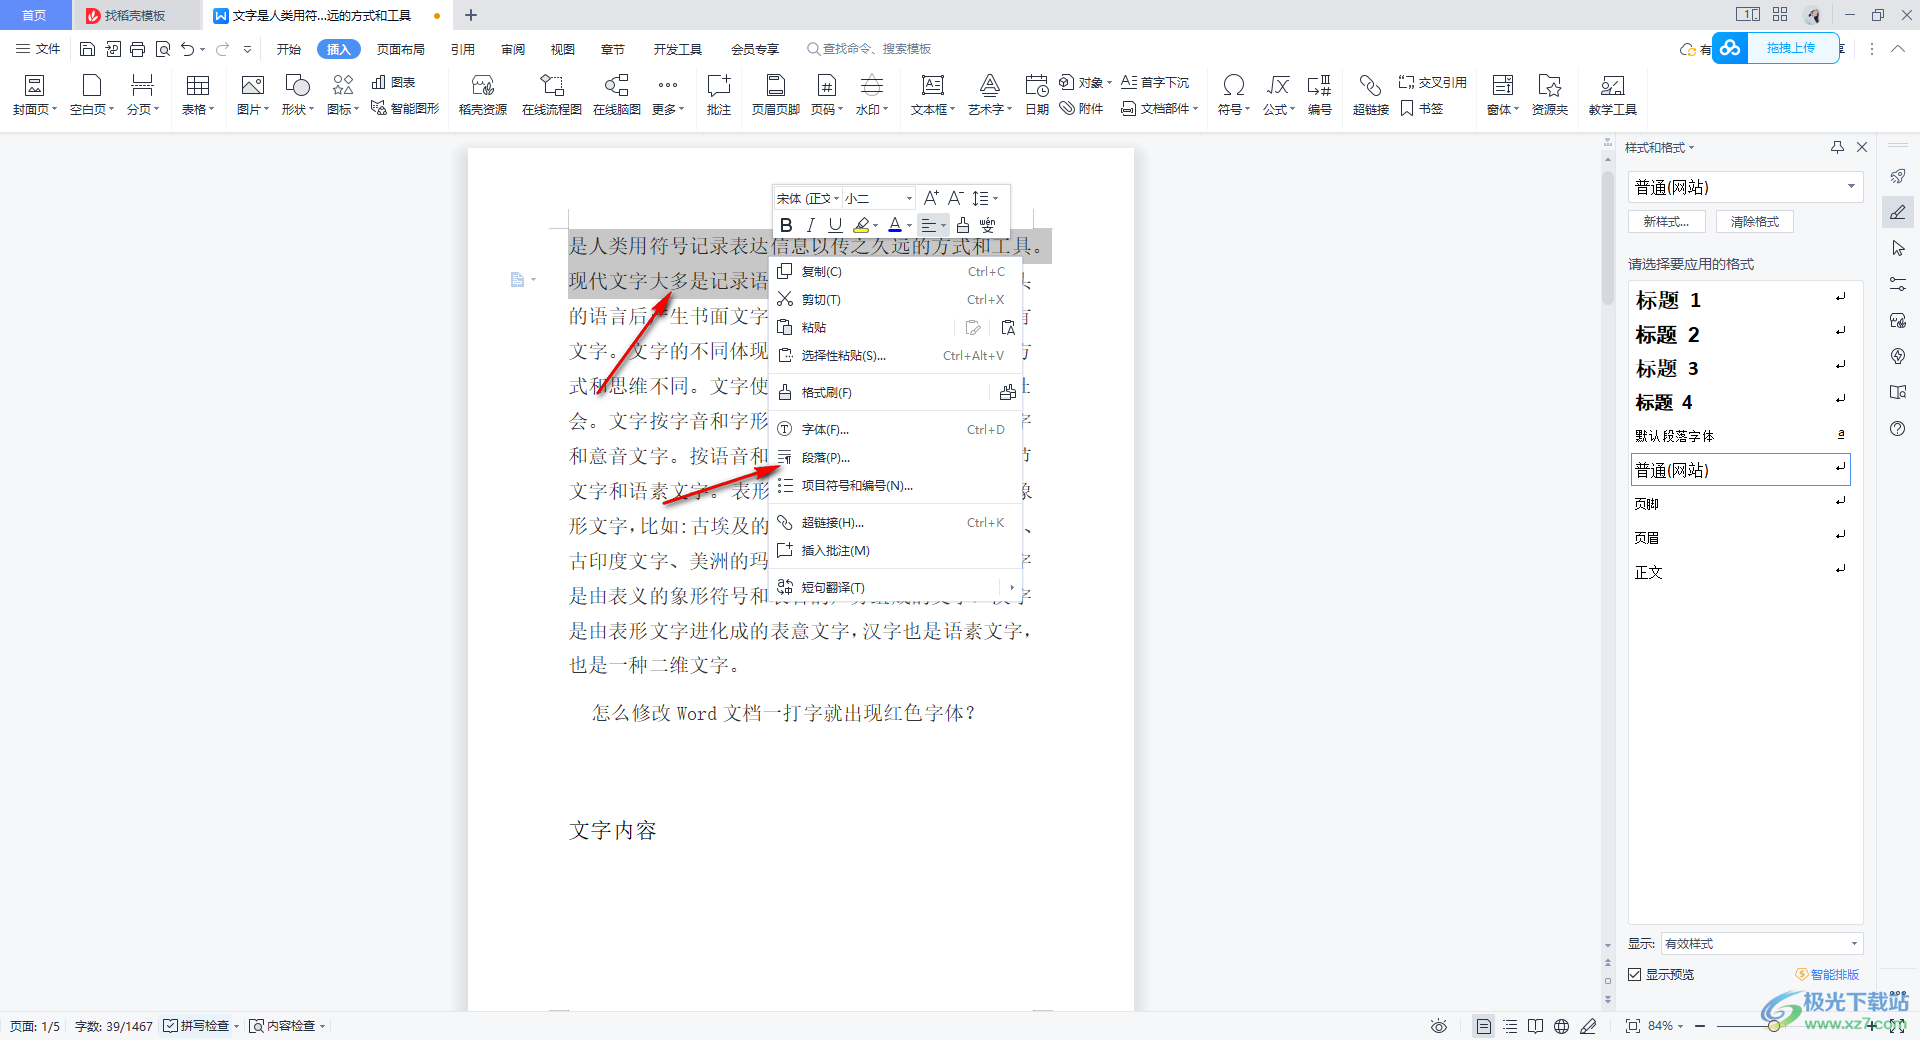
Task: Choose 剪切(T) from context menu
Action: coord(896,299)
